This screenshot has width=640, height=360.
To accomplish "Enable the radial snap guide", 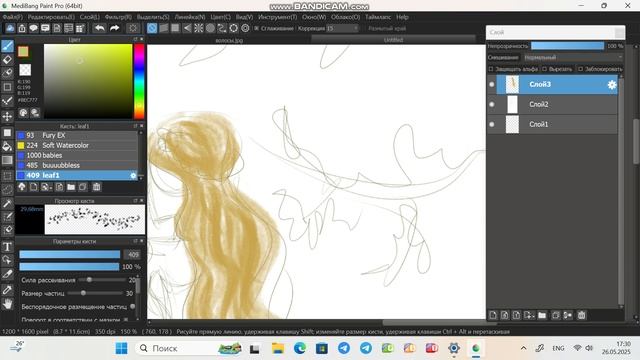I will (198, 28).
